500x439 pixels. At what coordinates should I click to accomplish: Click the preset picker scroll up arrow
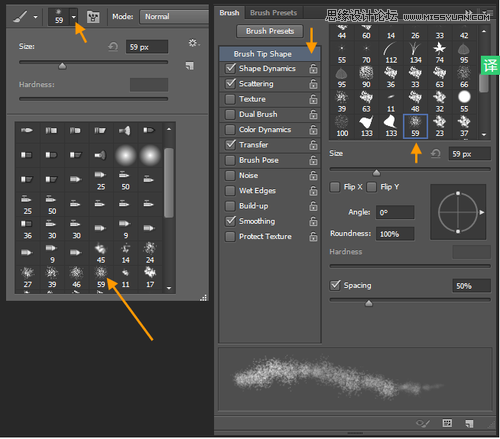click(169, 129)
